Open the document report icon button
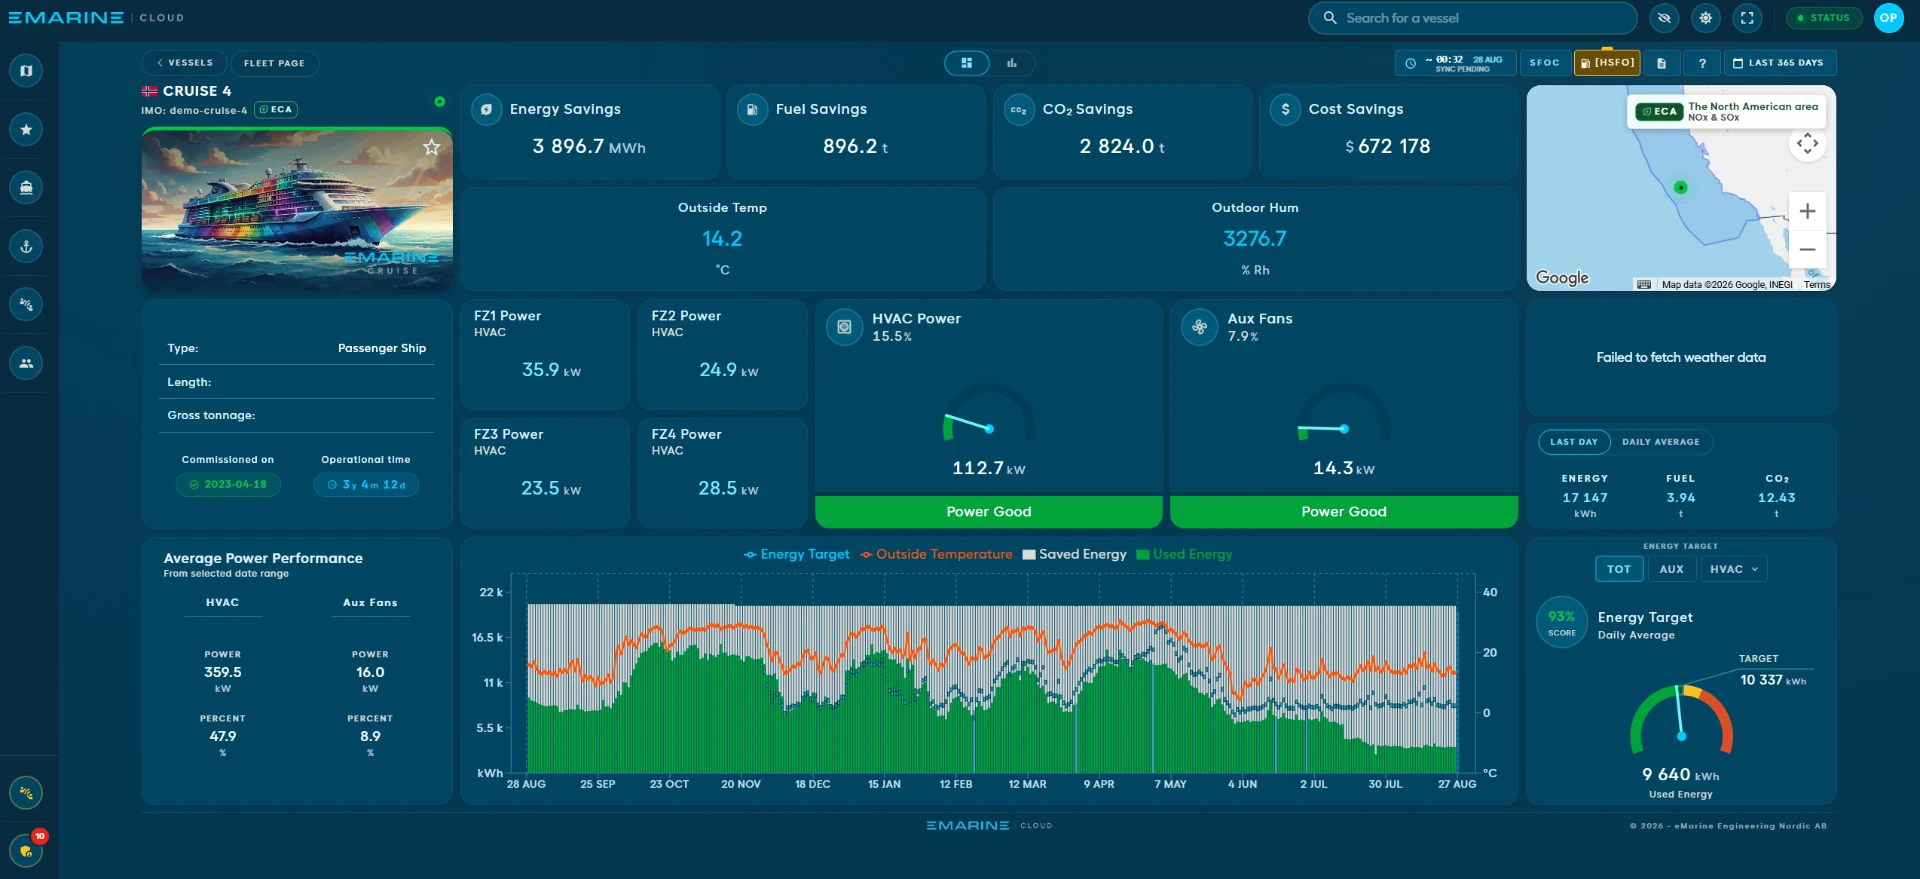1920x879 pixels. [1661, 63]
